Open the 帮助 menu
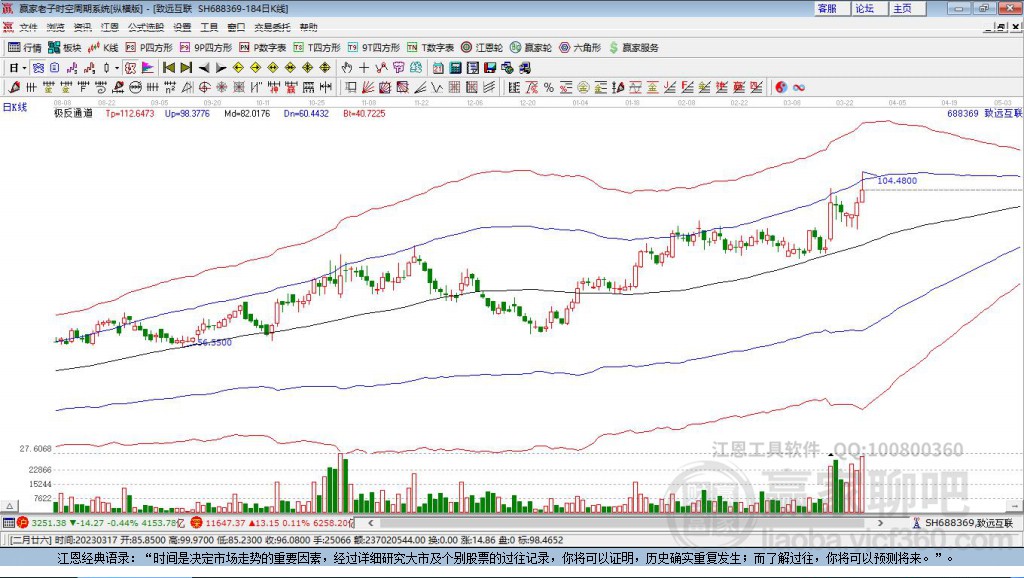This screenshot has width=1024, height=578. (308, 27)
